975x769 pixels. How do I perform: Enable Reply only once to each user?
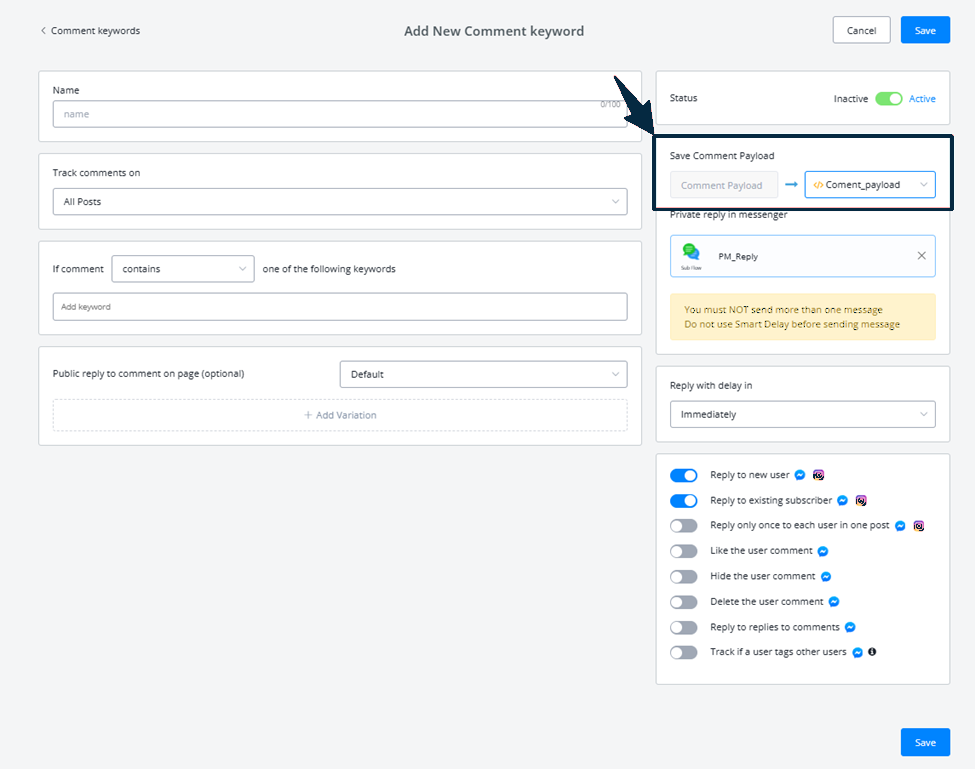683,526
